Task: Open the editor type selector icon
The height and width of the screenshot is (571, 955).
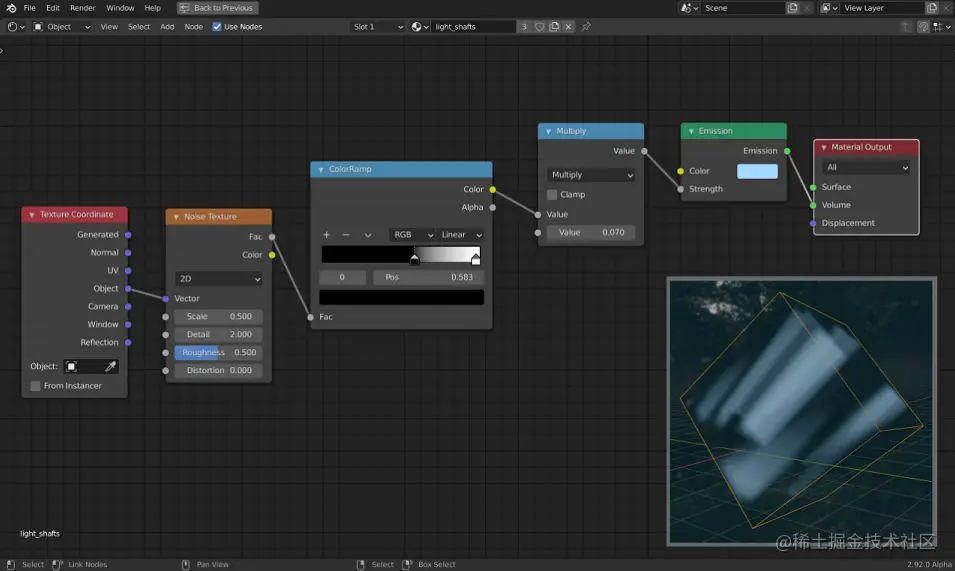Action: 16,27
